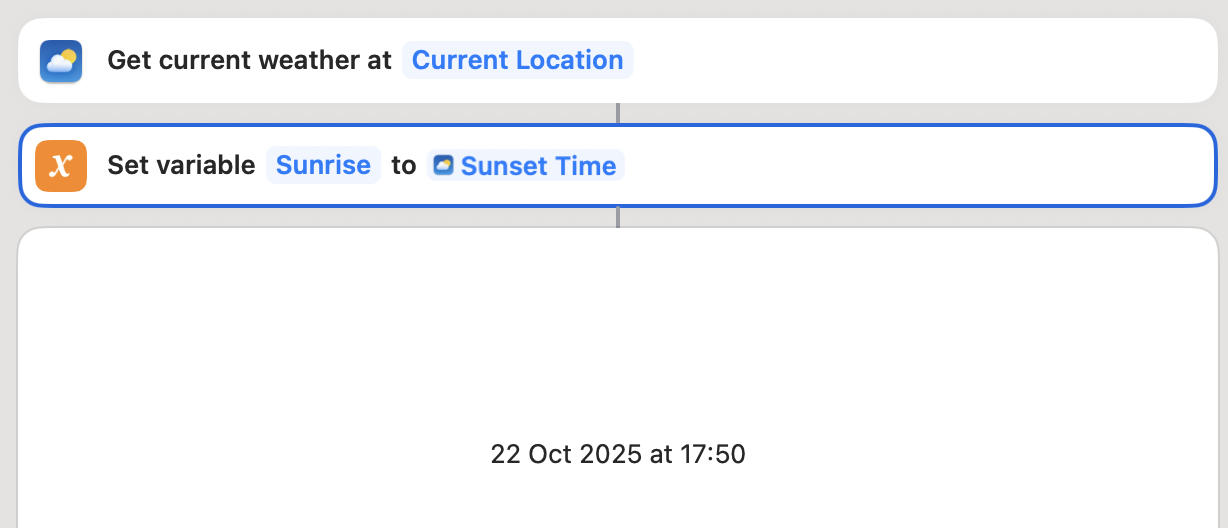Click the Weather app icon in first action
Viewport: 1228px width, 528px height.
pyautogui.click(x=61, y=61)
